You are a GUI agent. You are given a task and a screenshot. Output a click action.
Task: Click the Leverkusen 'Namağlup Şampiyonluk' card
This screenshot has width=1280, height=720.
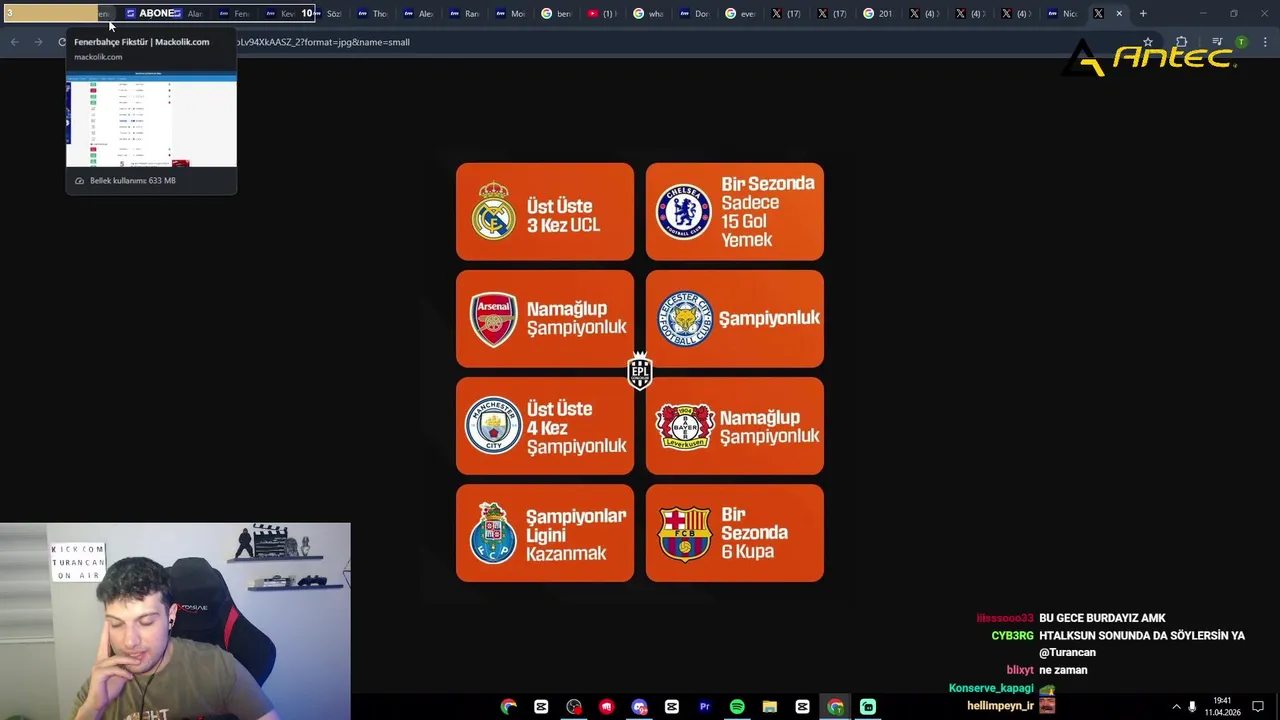coord(735,426)
